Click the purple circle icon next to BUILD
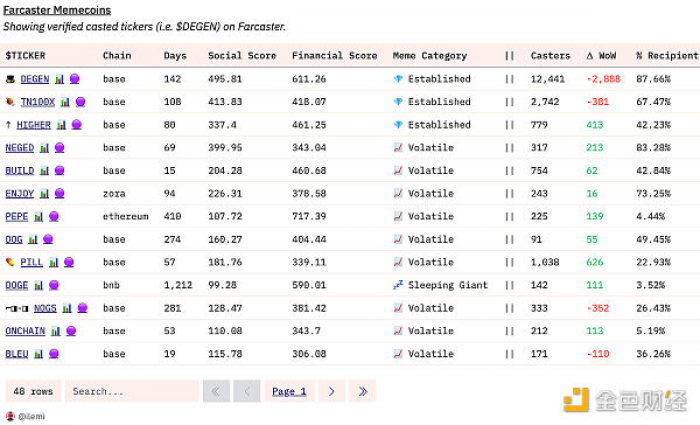The height and width of the screenshot is (425, 700). tap(59, 170)
